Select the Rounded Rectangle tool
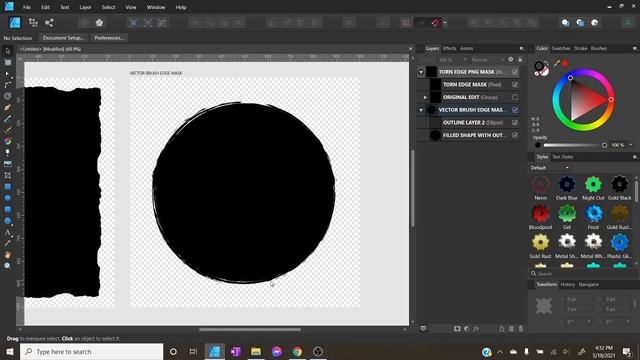The height and width of the screenshot is (360, 640). [x=8, y=209]
